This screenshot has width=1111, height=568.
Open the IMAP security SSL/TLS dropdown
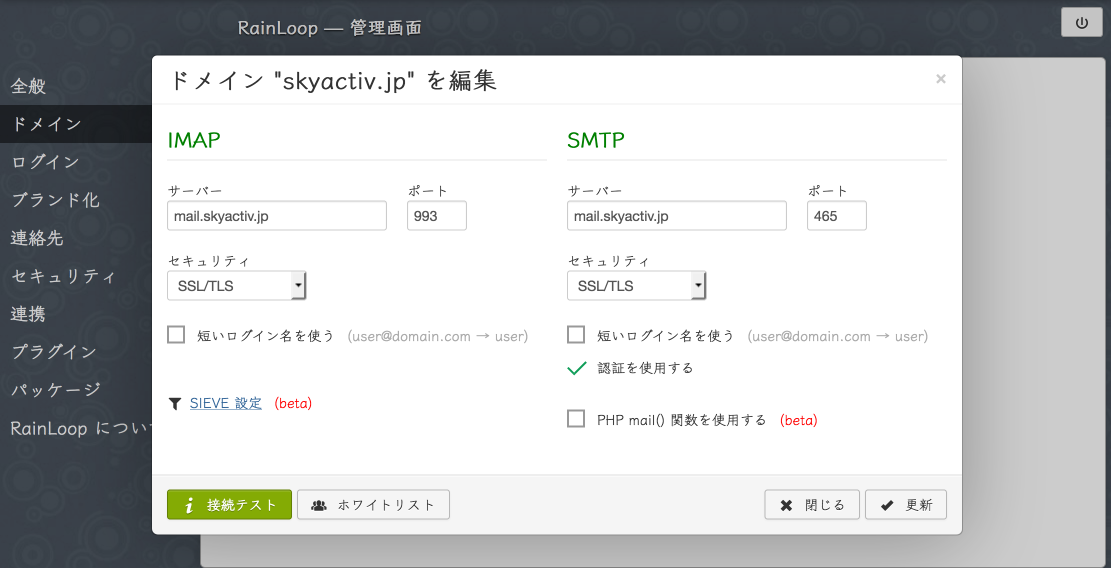237,286
